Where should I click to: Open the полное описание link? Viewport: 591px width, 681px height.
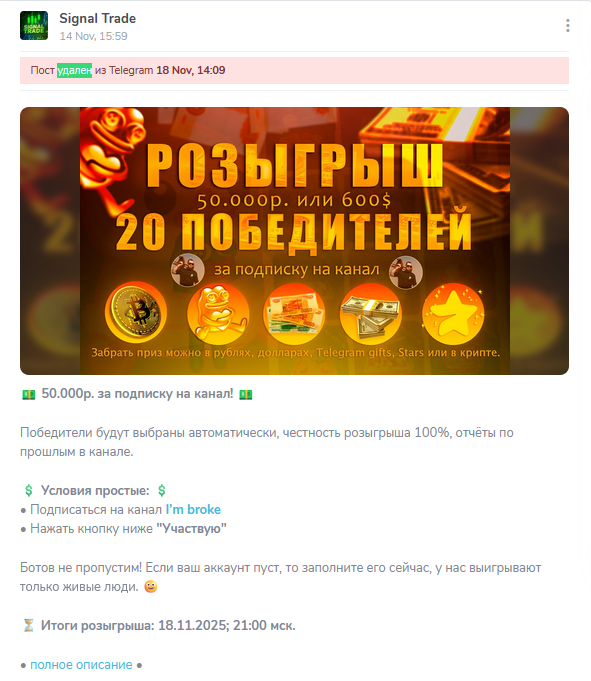(81, 665)
